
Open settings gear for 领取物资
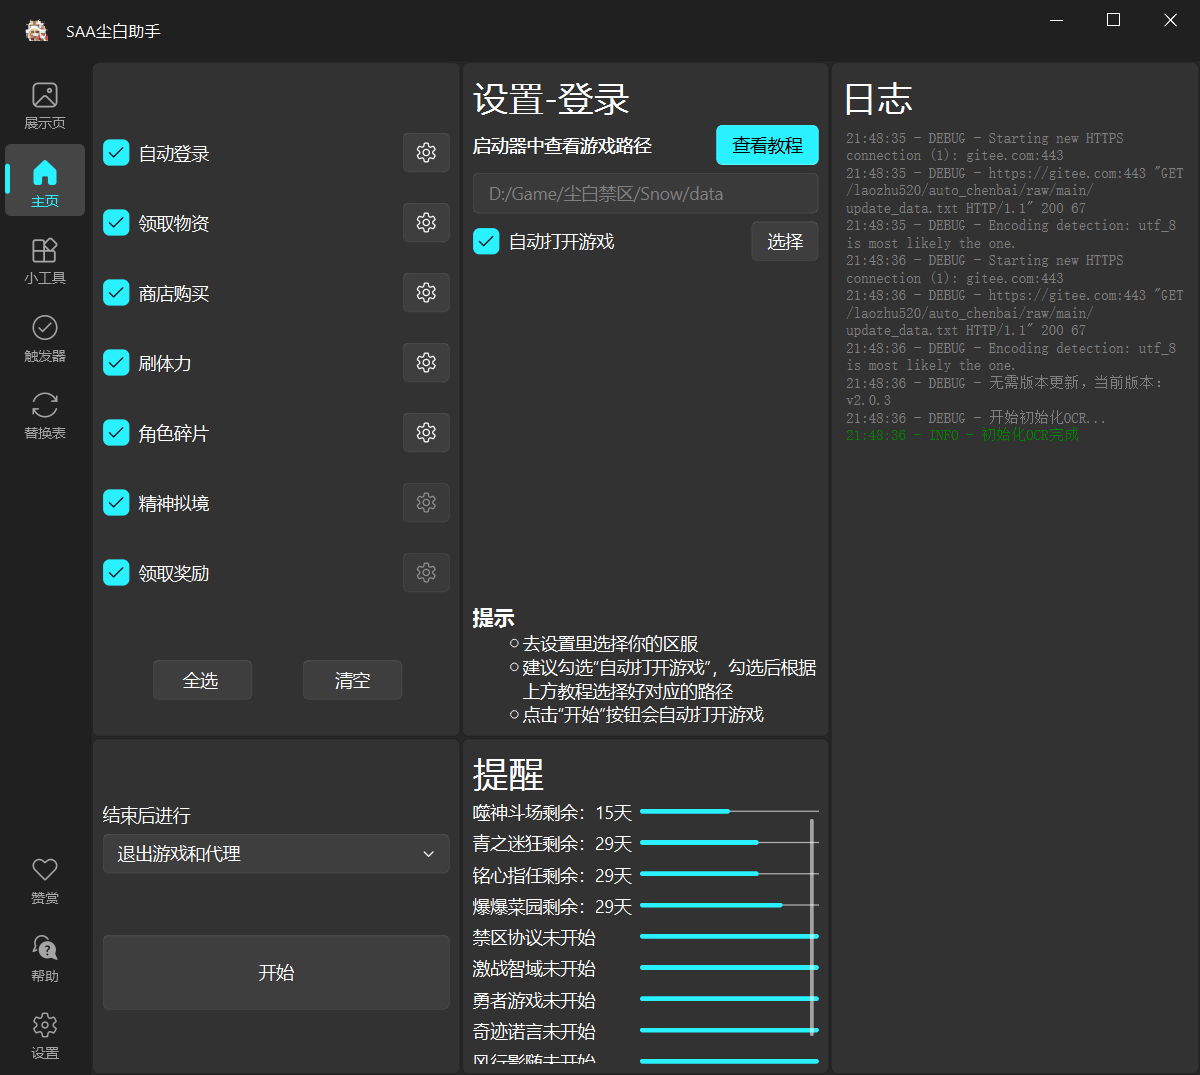coord(426,223)
